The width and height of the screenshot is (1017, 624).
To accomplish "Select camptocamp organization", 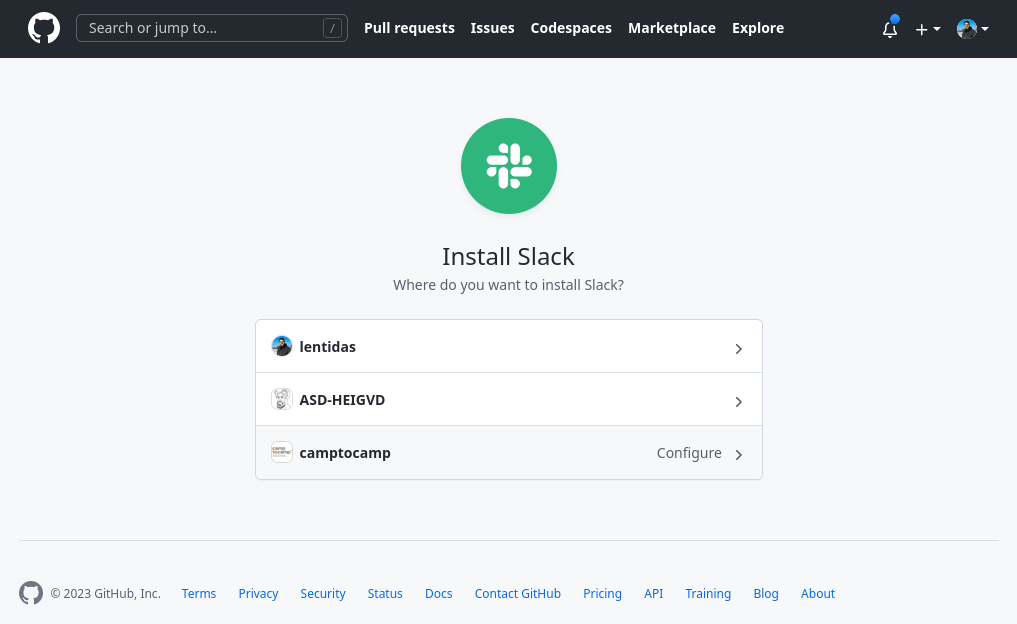I will [508, 453].
